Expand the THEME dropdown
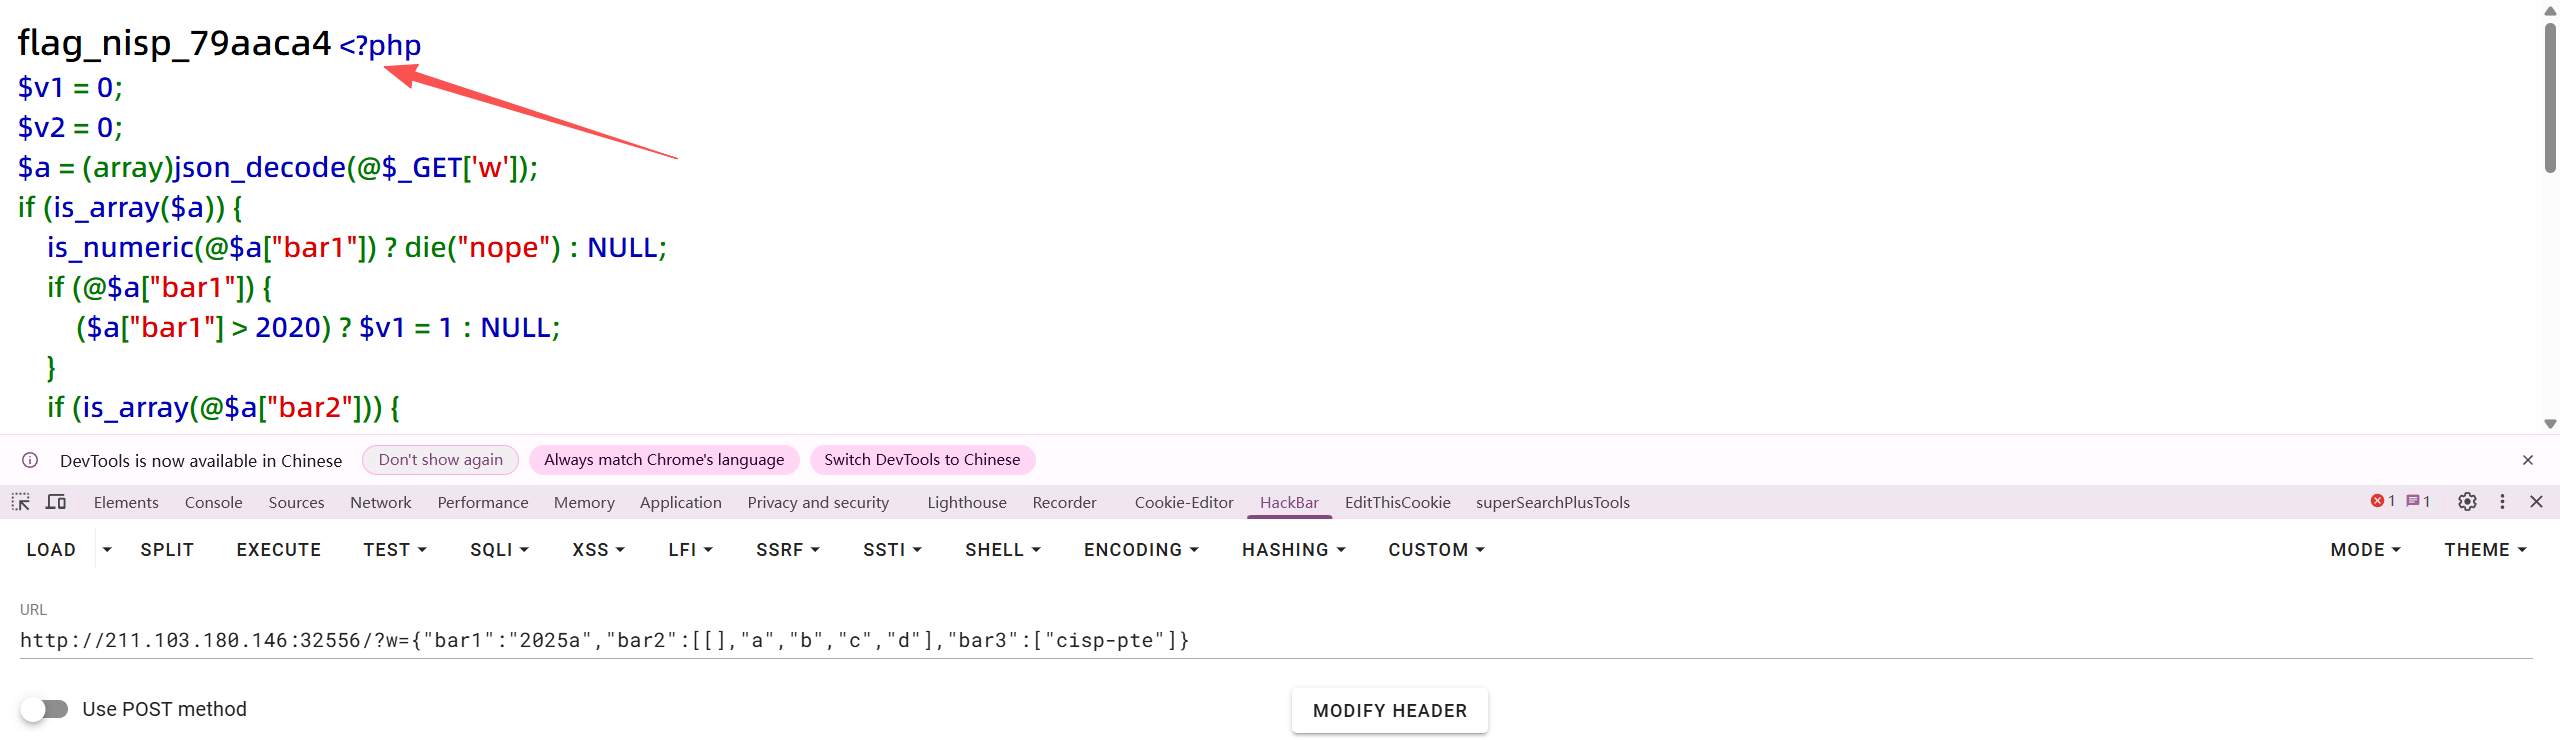The image size is (2560, 740). (x=2485, y=550)
